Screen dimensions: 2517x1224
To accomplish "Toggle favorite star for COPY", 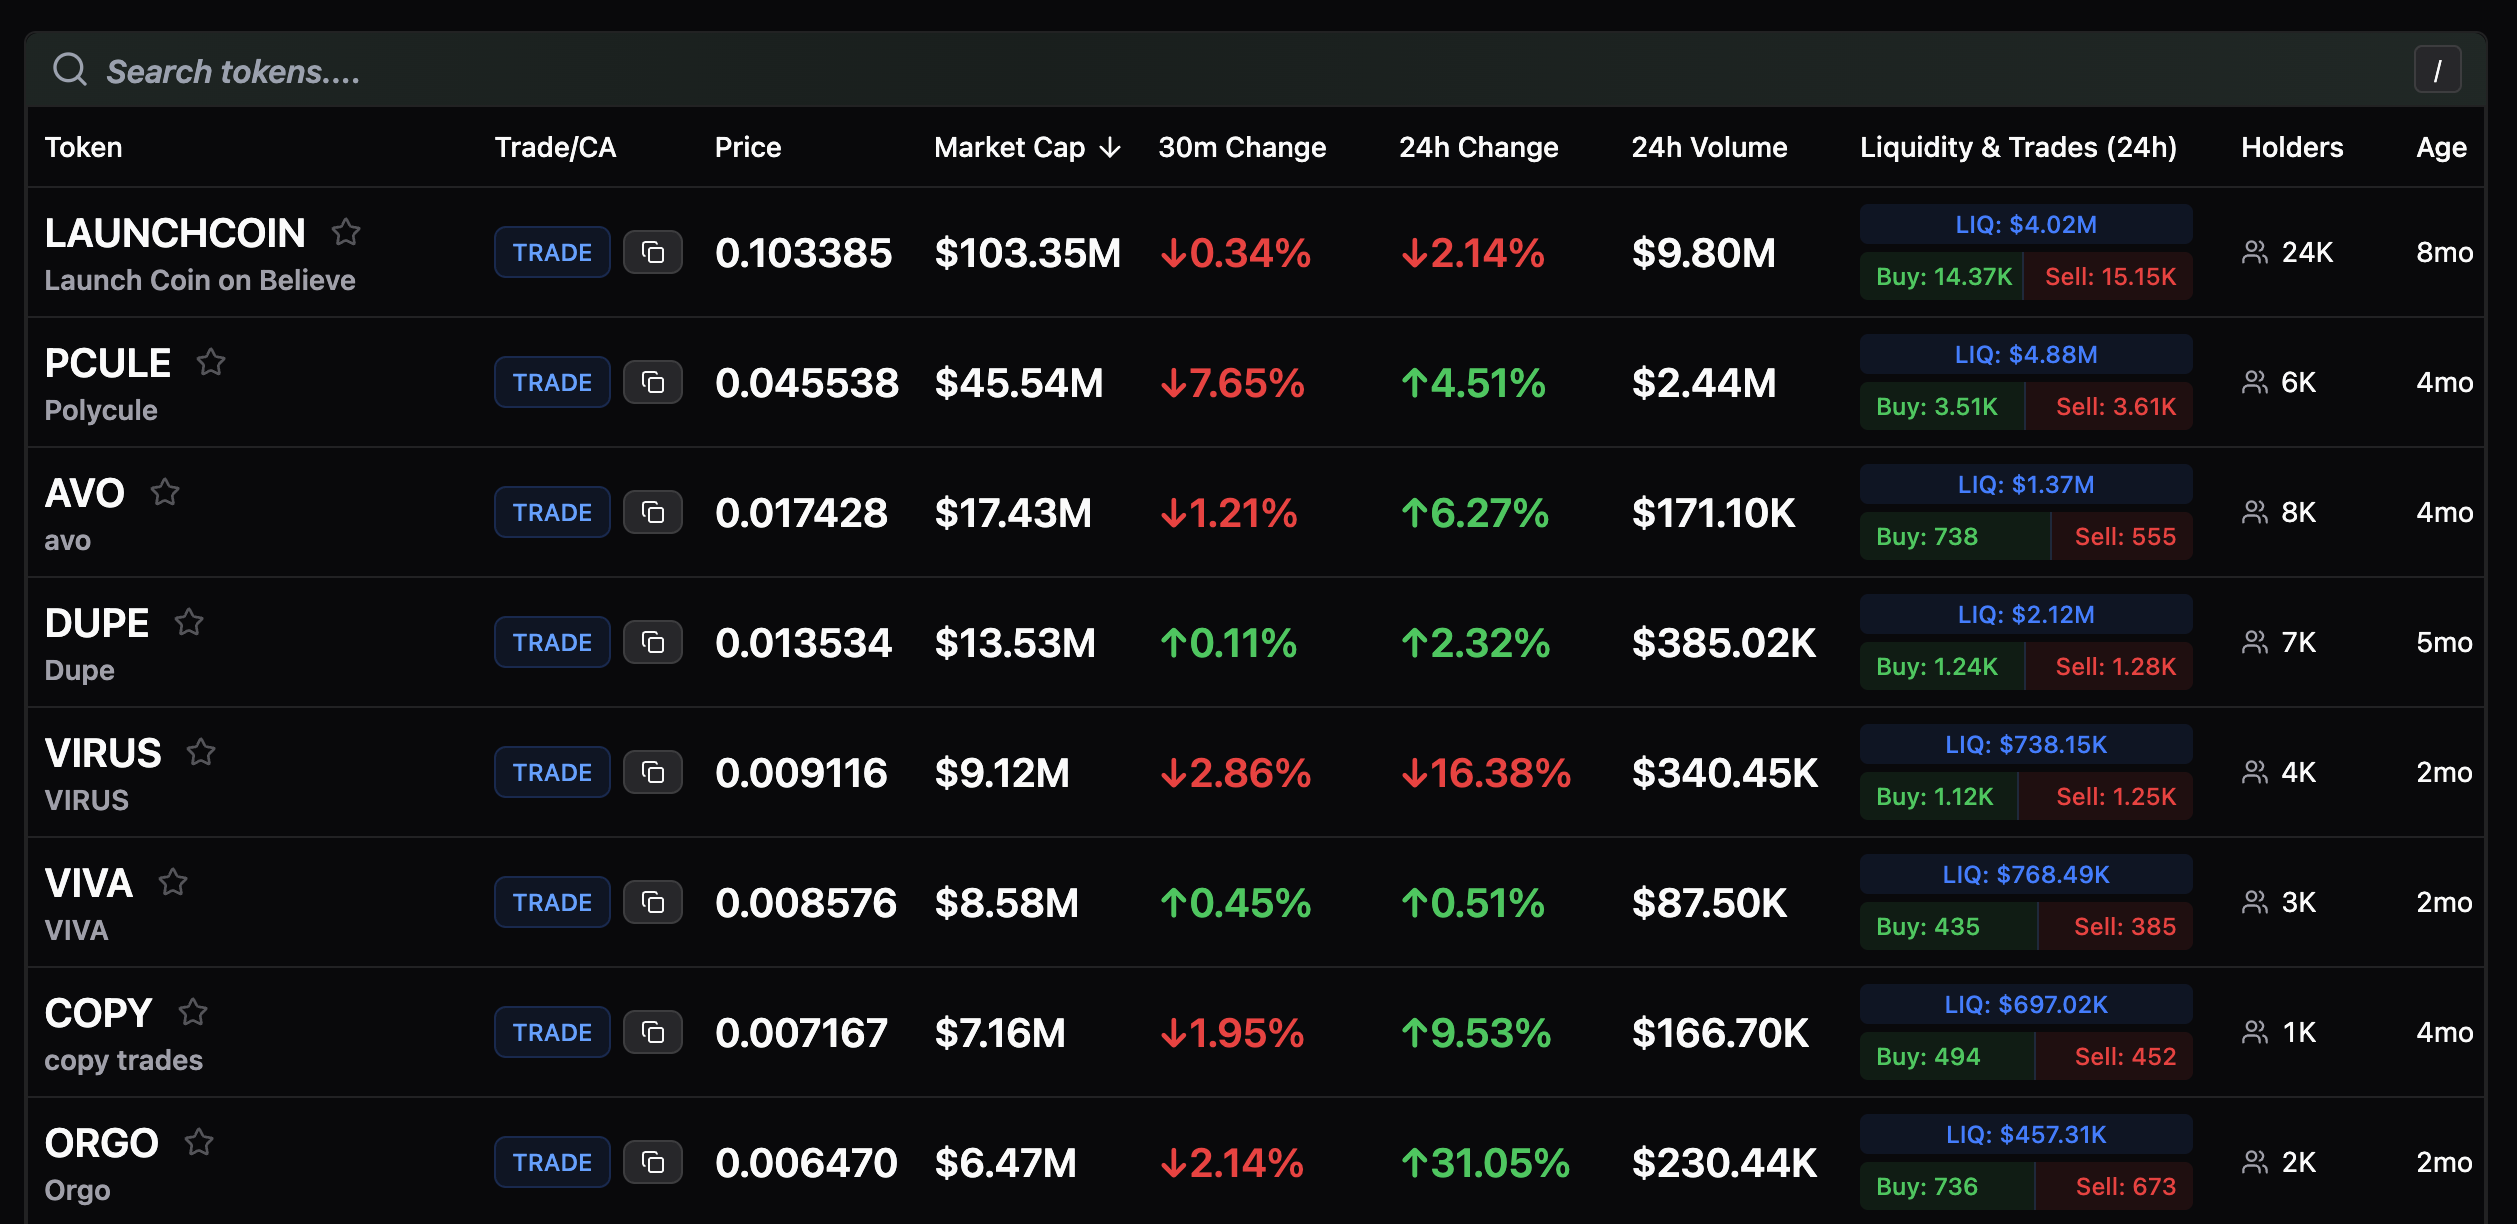I will click(x=193, y=1012).
